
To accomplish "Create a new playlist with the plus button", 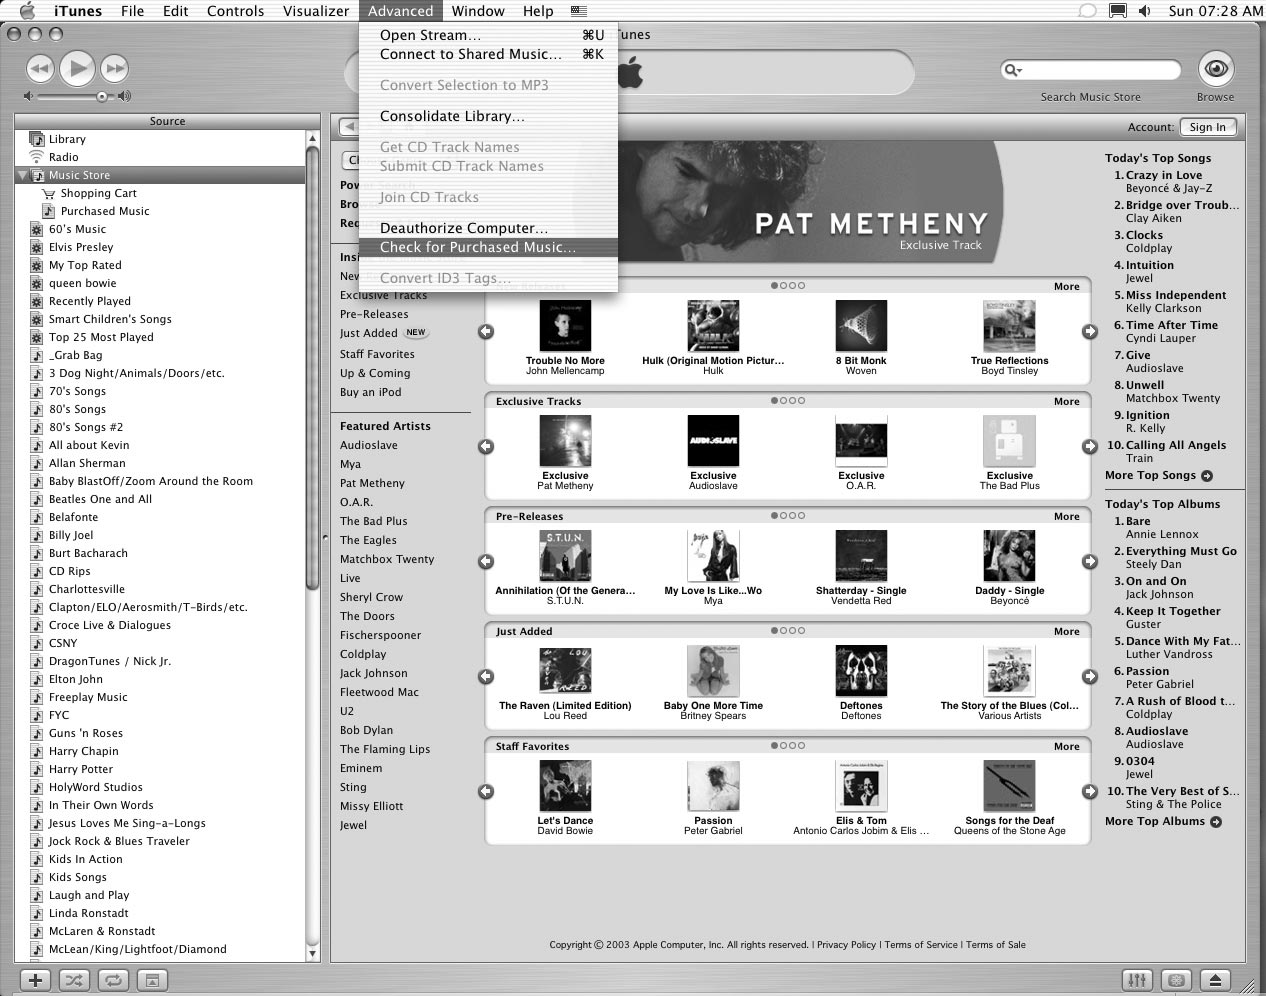I will click(35, 980).
